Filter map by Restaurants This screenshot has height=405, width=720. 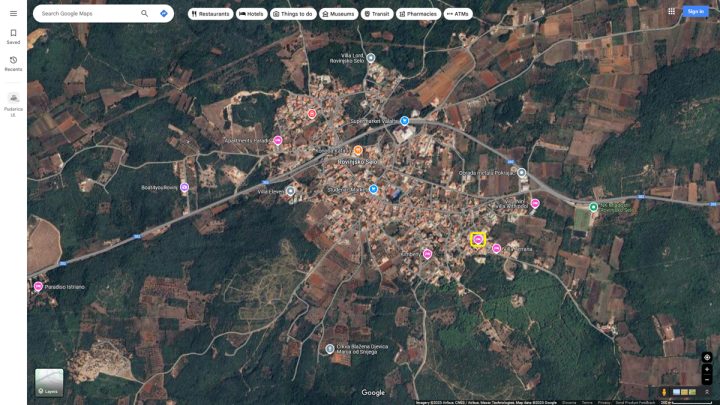210,14
